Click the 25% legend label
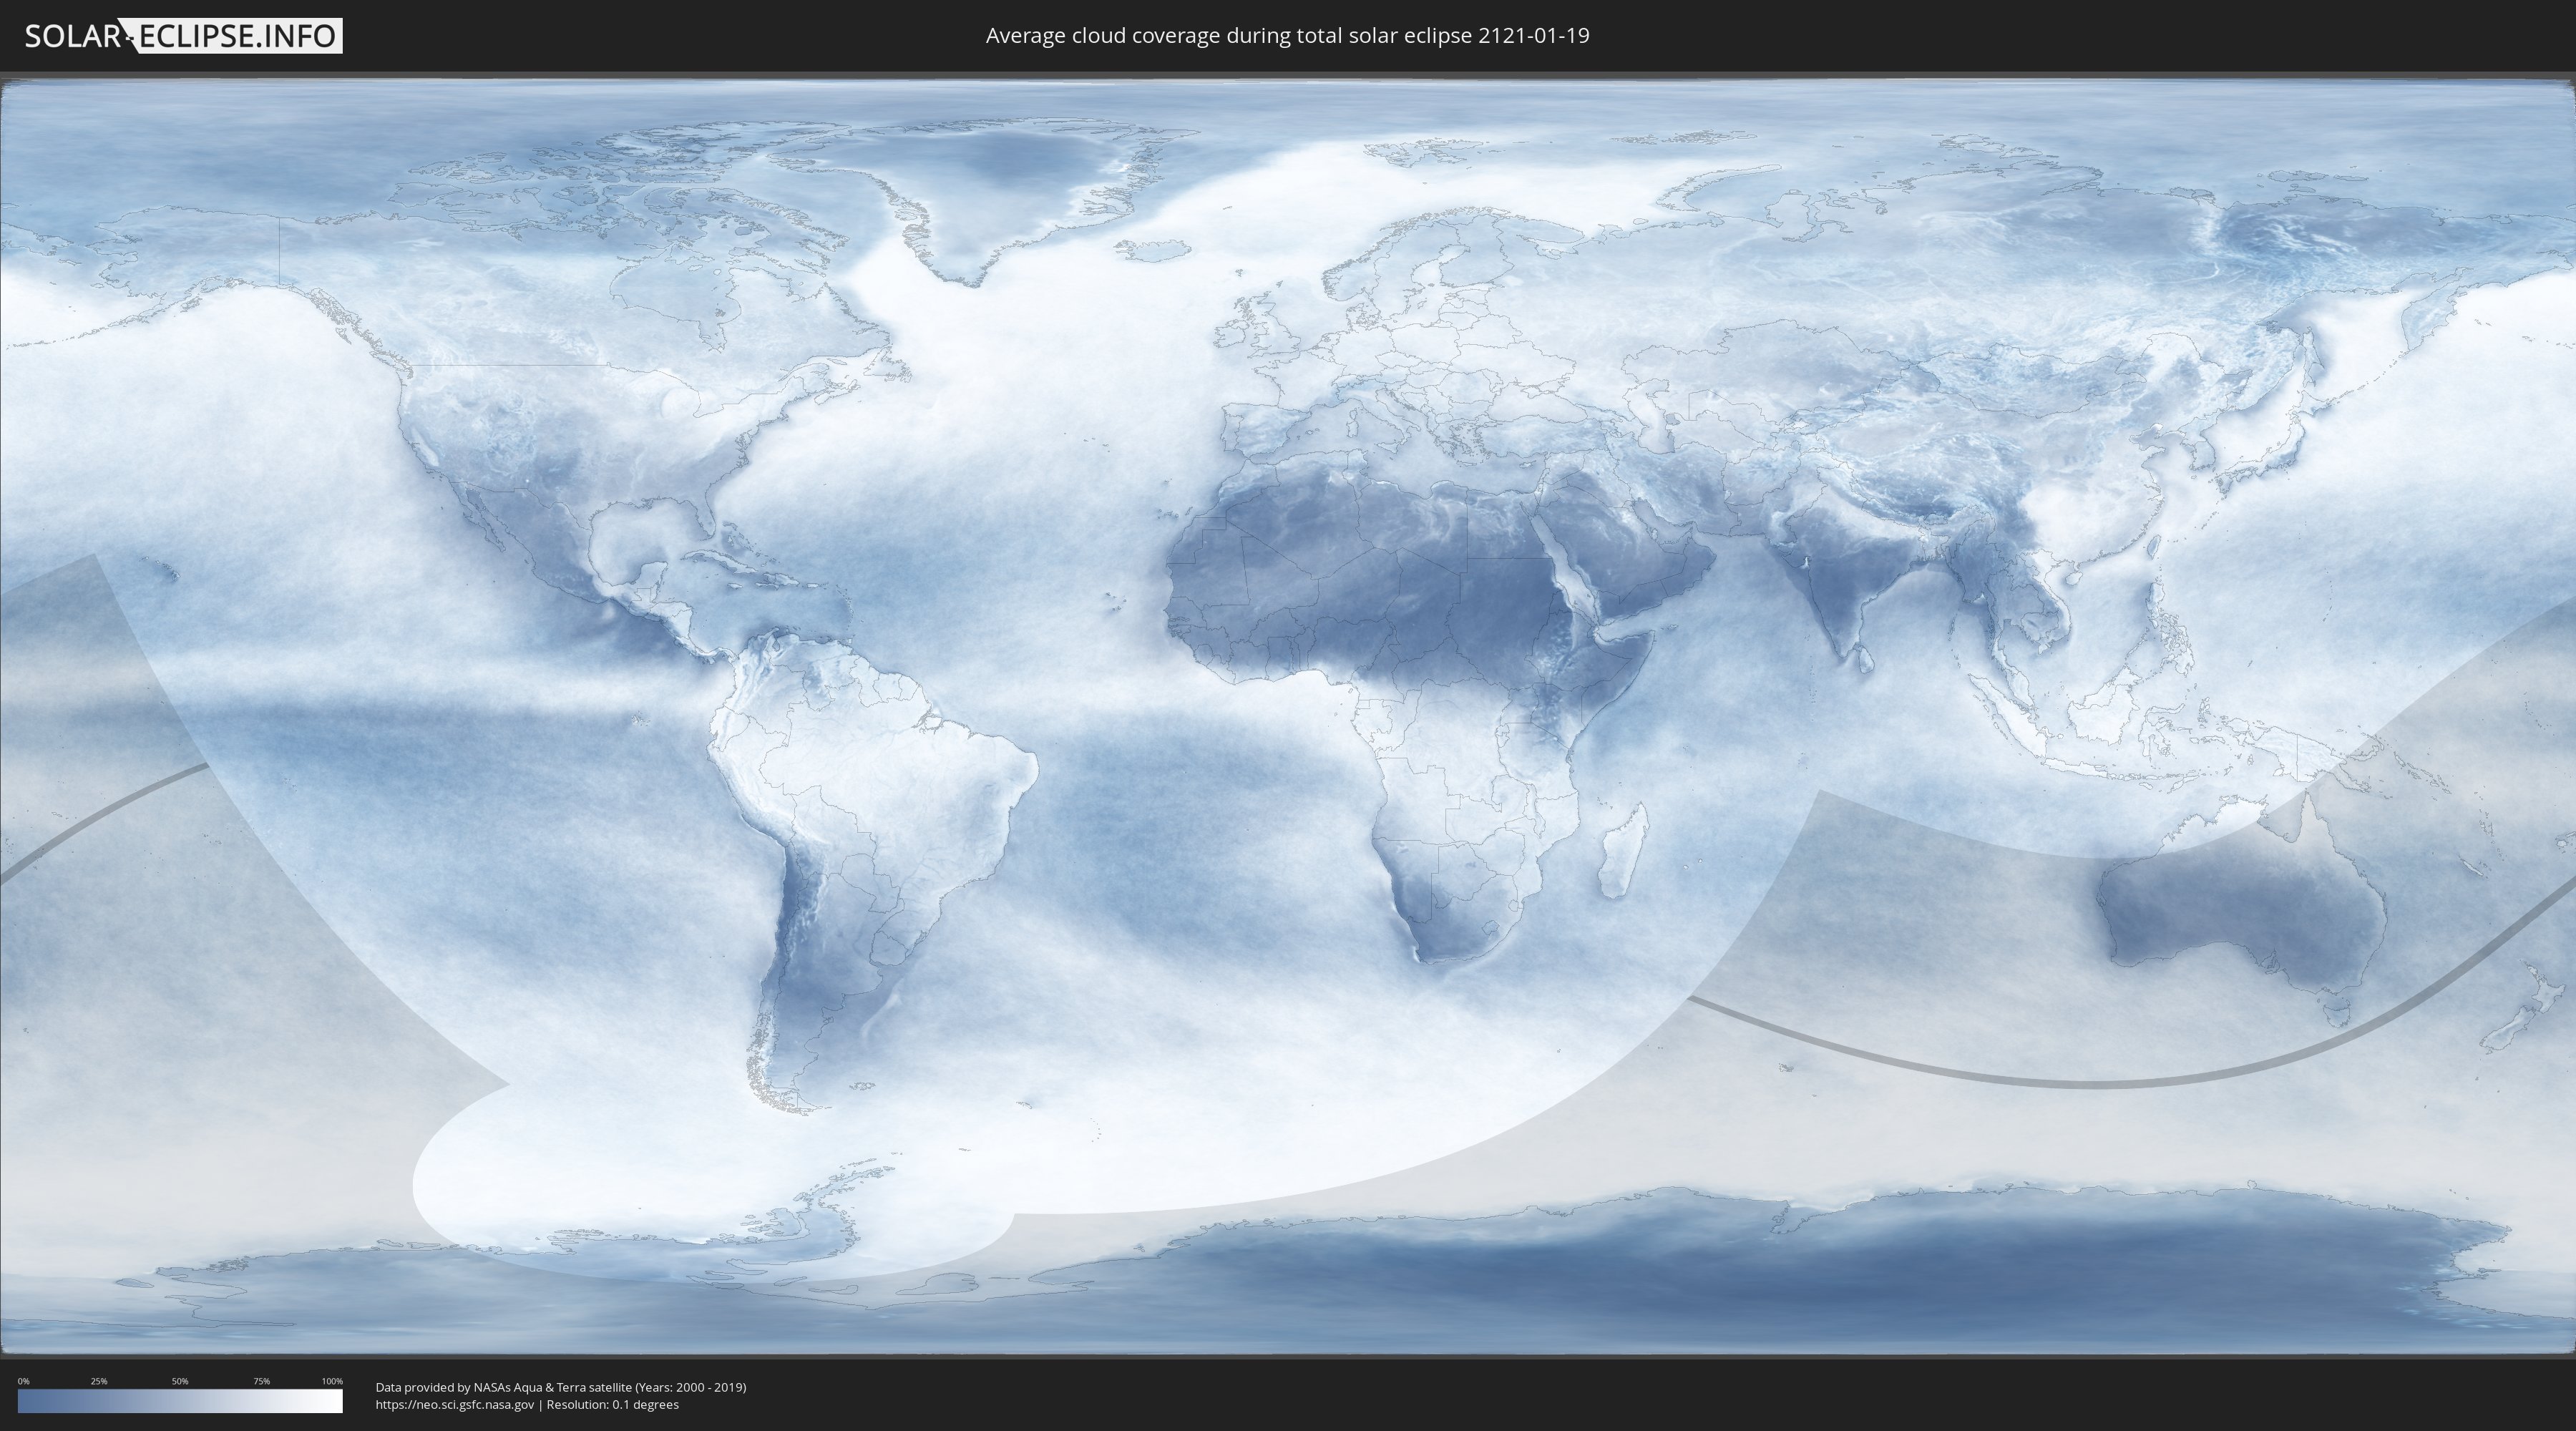The width and height of the screenshot is (2576, 1431). (x=99, y=1381)
